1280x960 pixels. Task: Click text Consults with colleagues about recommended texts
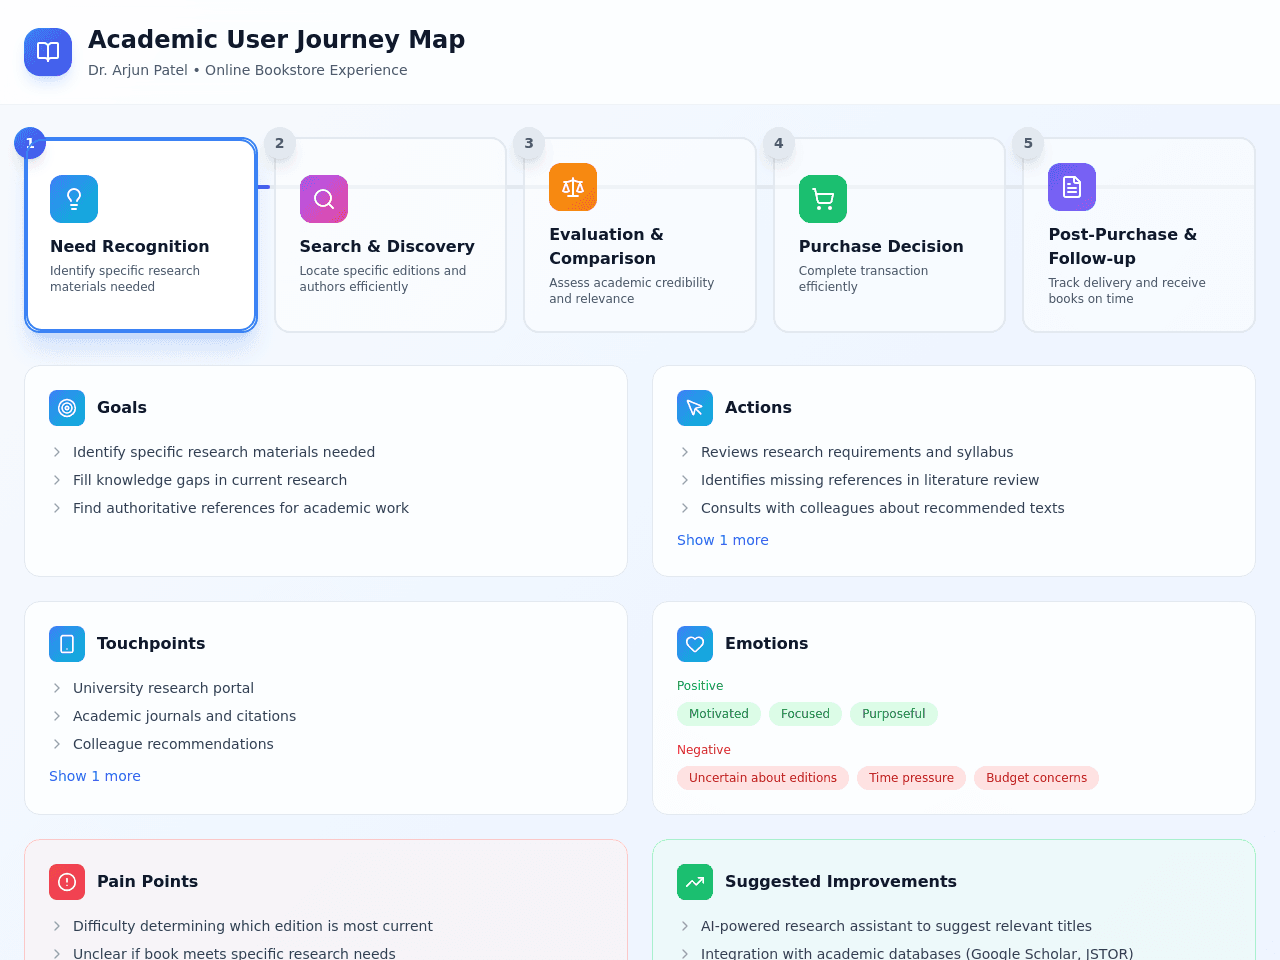pyautogui.click(x=883, y=508)
